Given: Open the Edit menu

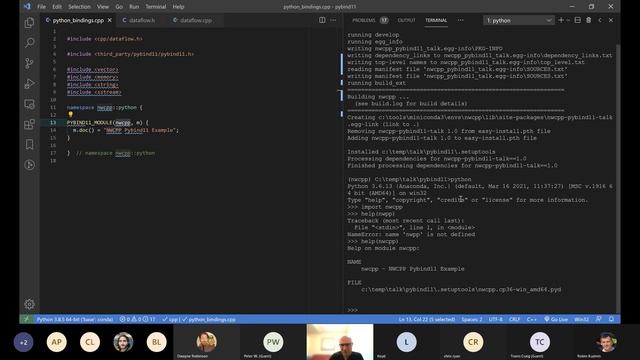Looking at the screenshot, I should 57,7.
